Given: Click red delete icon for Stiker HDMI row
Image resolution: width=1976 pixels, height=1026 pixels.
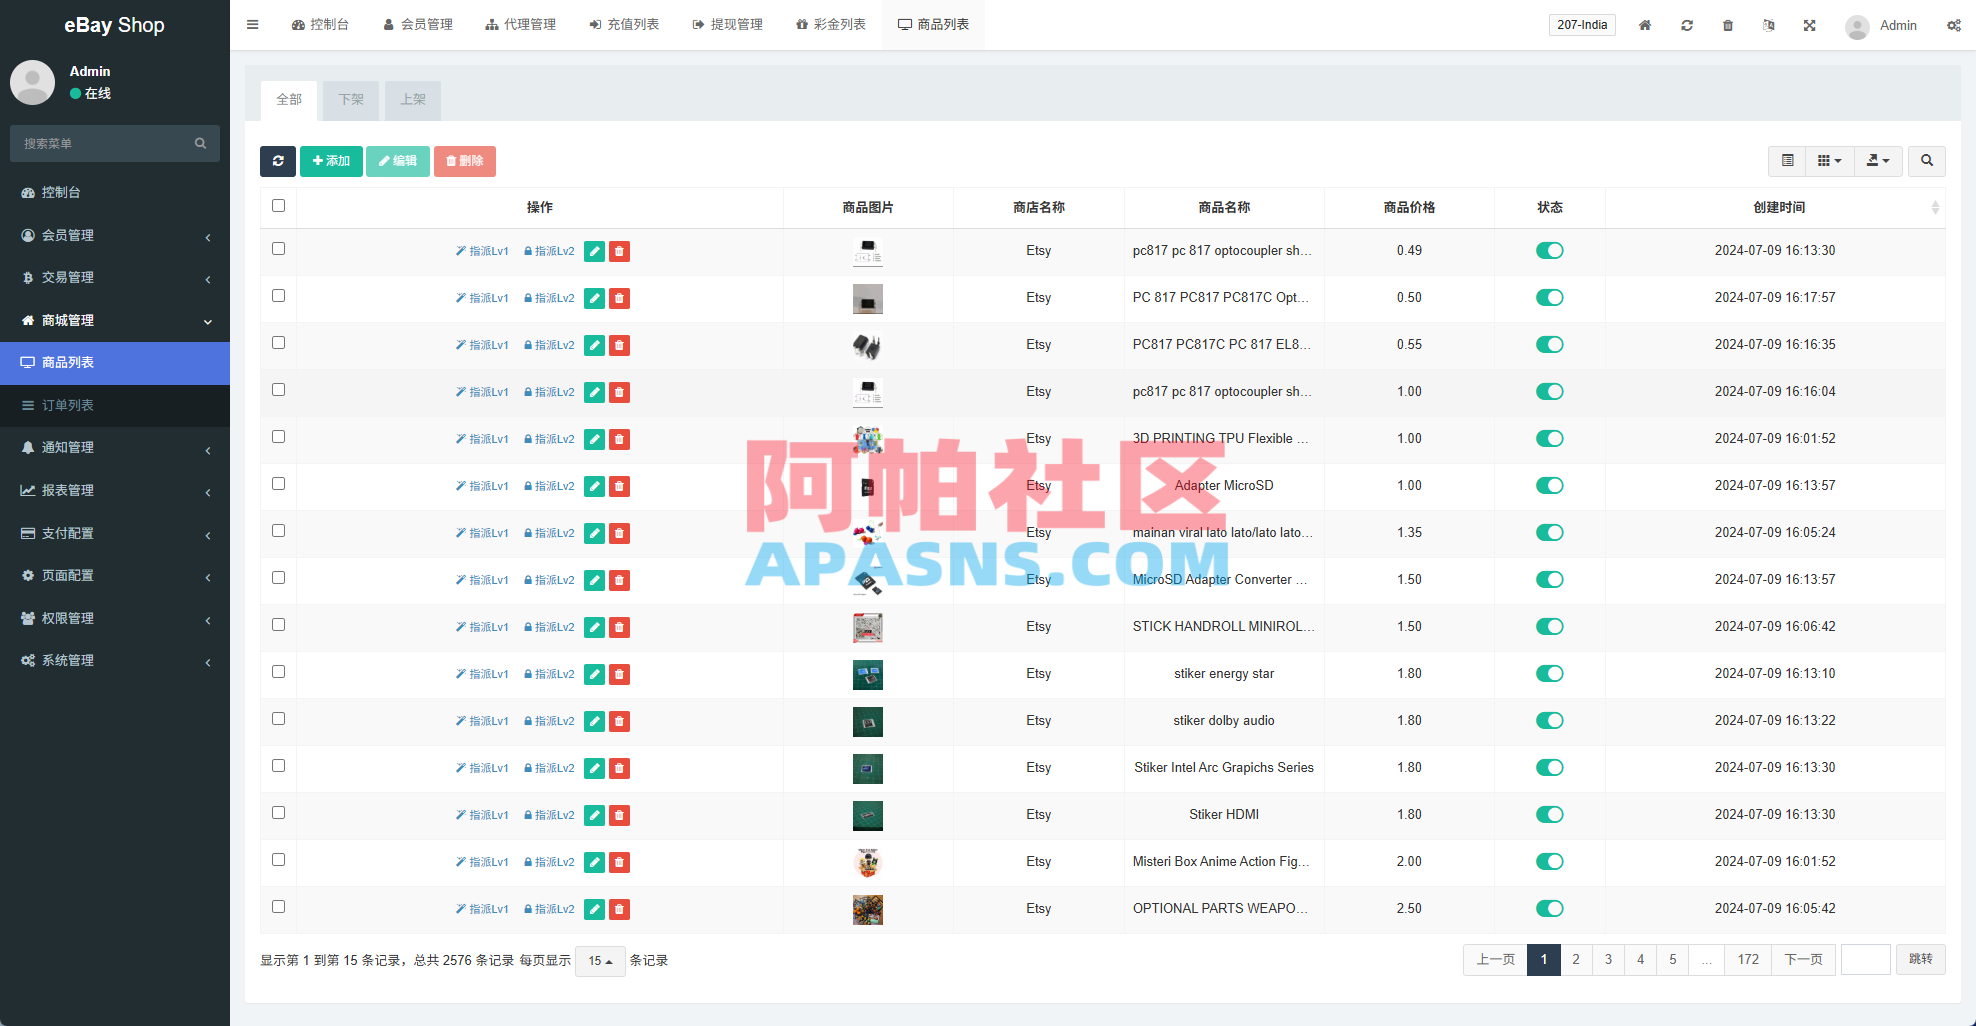Looking at the screenshot, I should [619, 815].
